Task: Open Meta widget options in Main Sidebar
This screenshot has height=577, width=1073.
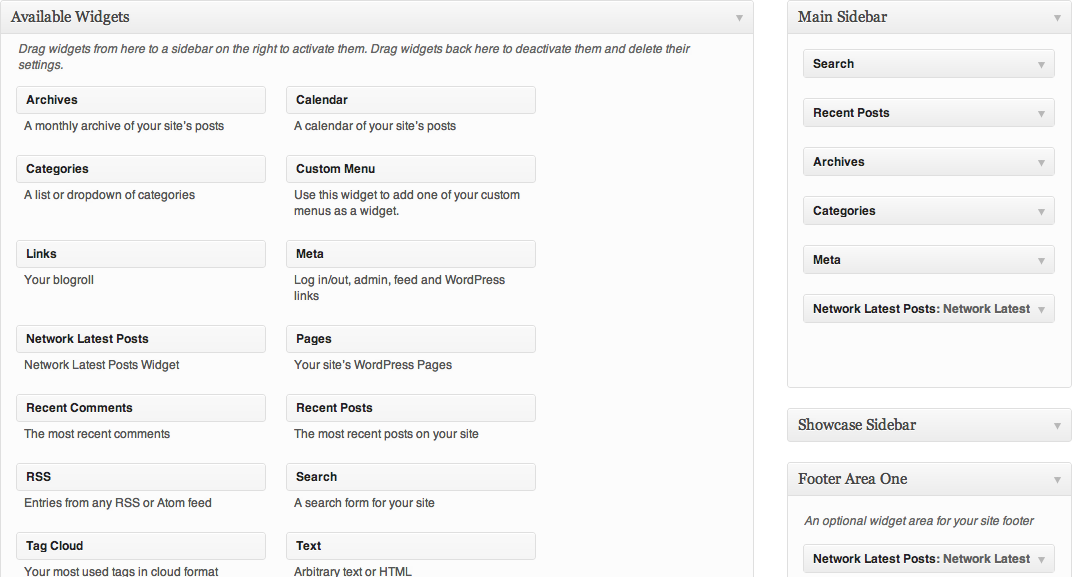Action: point(1041,261)
